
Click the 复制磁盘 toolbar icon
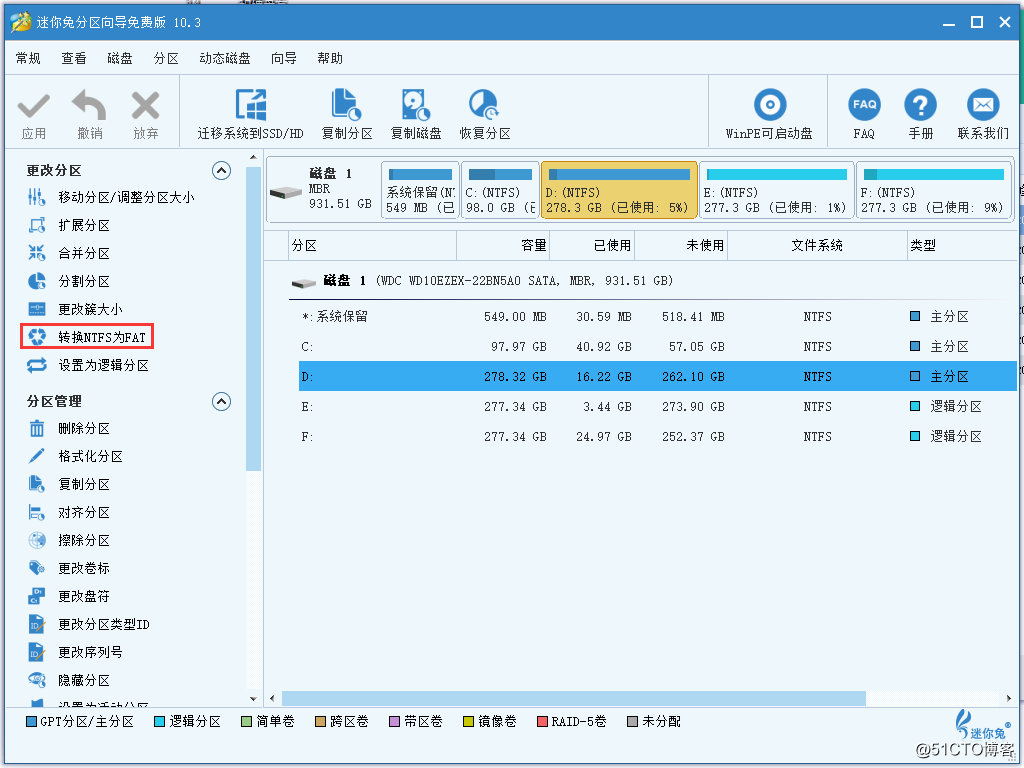click(415, 105)
